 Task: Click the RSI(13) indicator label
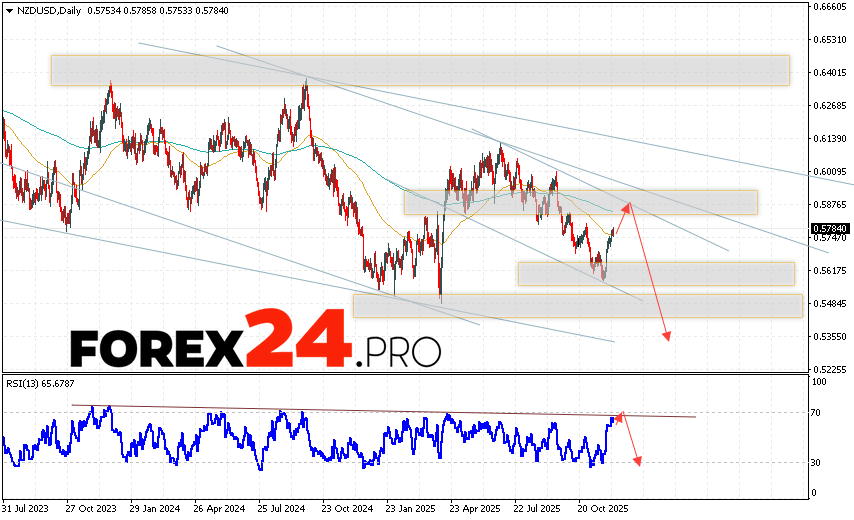point(24,383)
